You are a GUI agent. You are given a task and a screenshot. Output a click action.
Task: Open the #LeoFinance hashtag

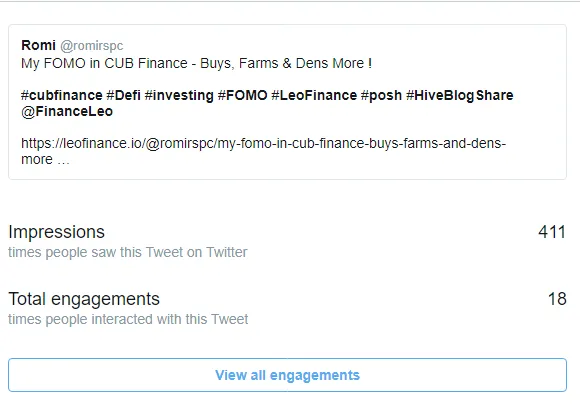(x=314, y=95)
